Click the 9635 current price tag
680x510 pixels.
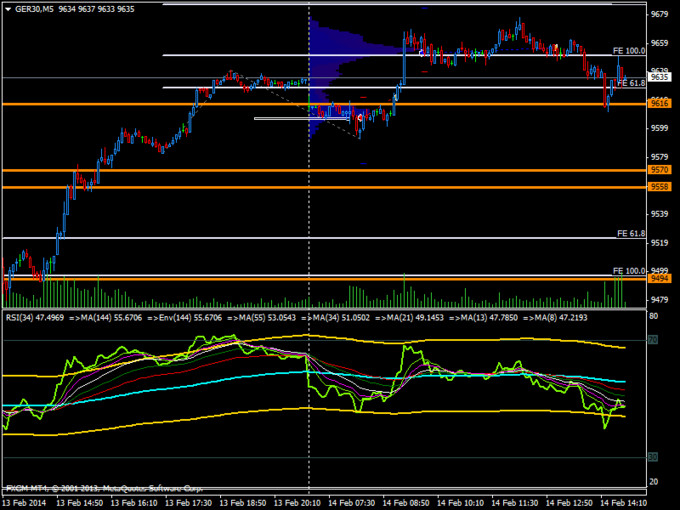pyautogui.click(x=659, y=76)
